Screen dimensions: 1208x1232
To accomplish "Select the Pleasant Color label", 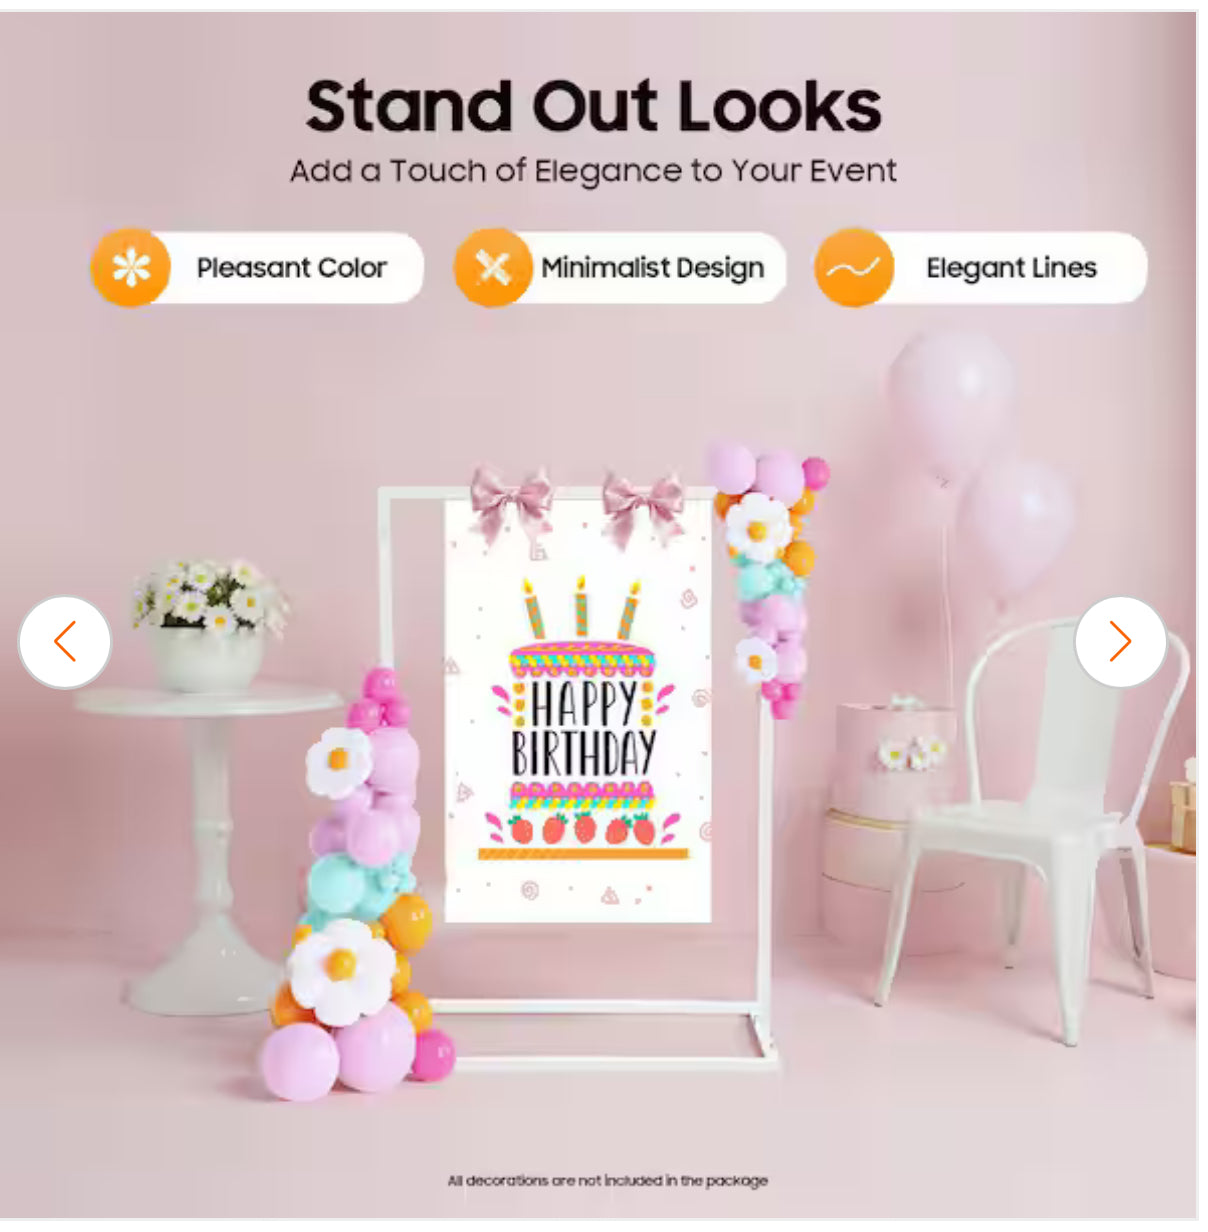I will click(x=291, y=268).
